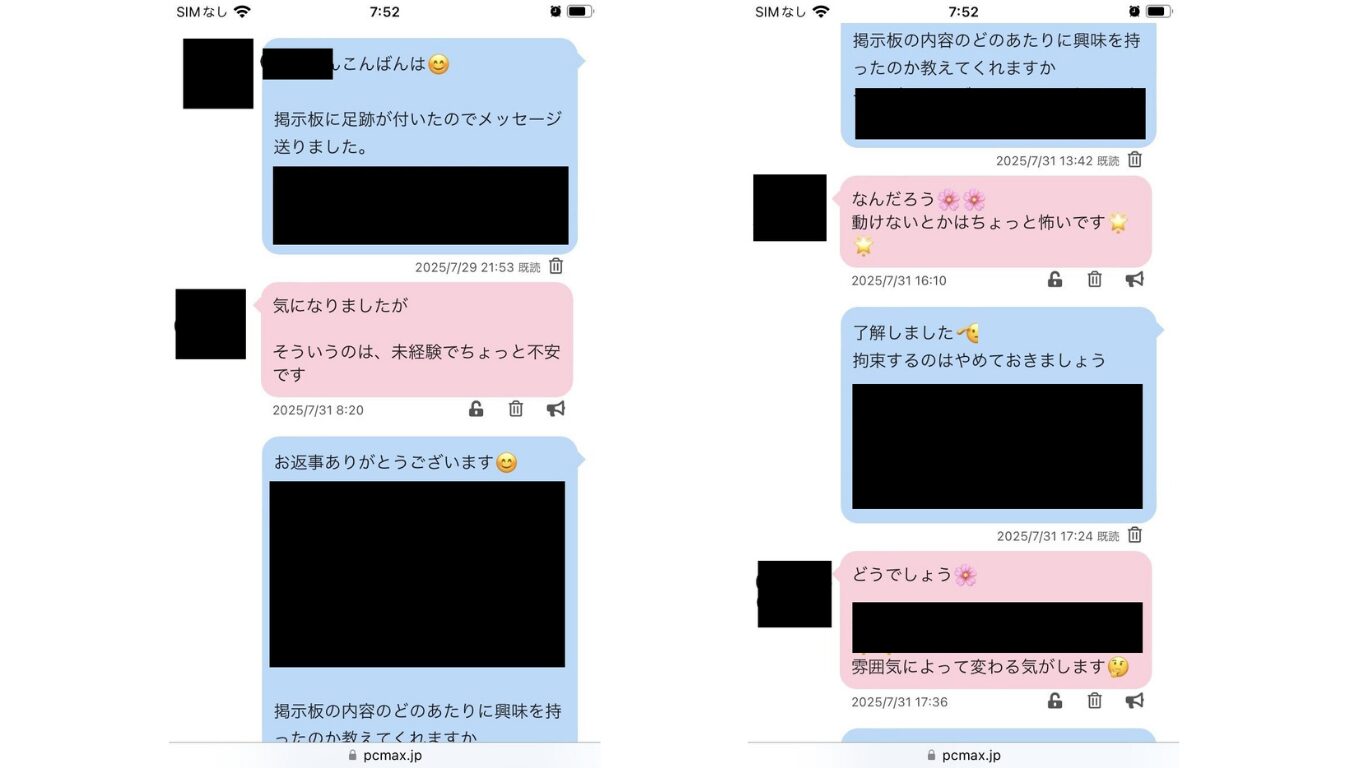Tap the unlock icon beside 2025/7/31 16:10
1366x768 pixels.
pyautogui.click(x=1055, y=280)
